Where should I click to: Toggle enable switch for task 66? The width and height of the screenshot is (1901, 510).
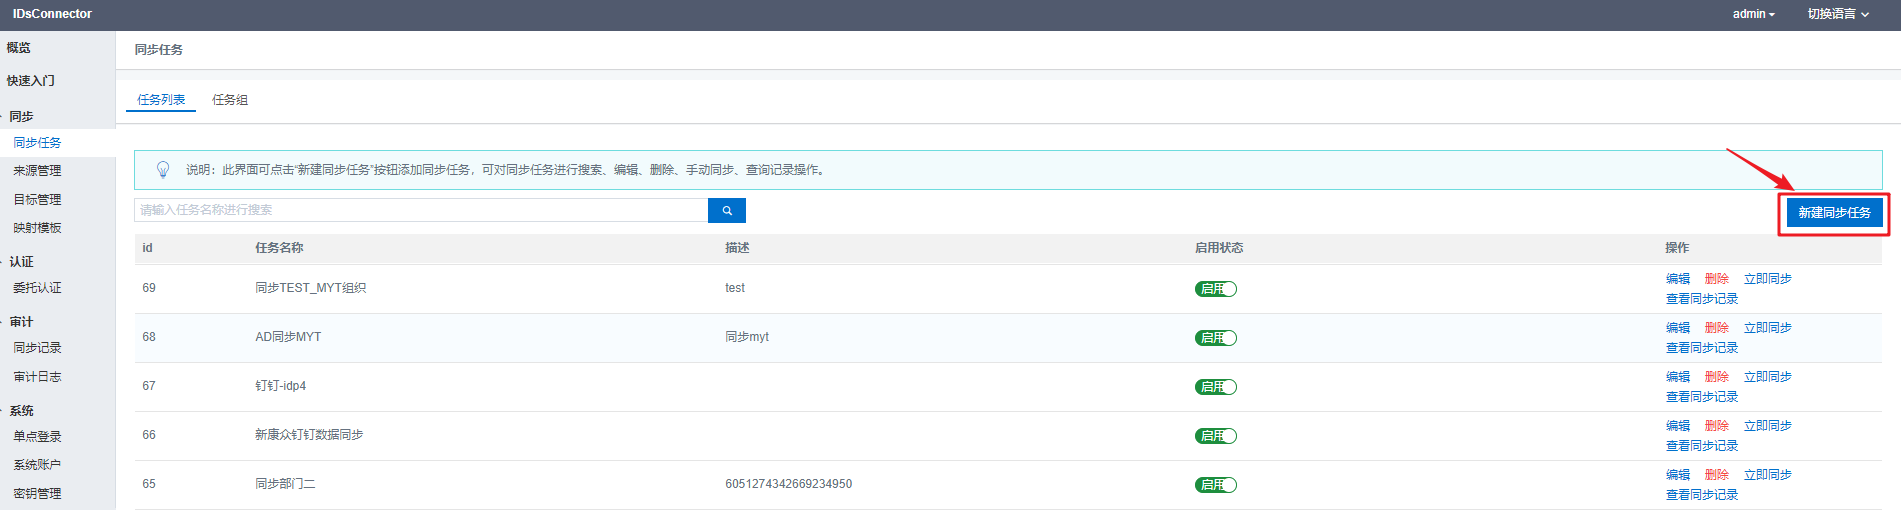[x=1216, y=436]
